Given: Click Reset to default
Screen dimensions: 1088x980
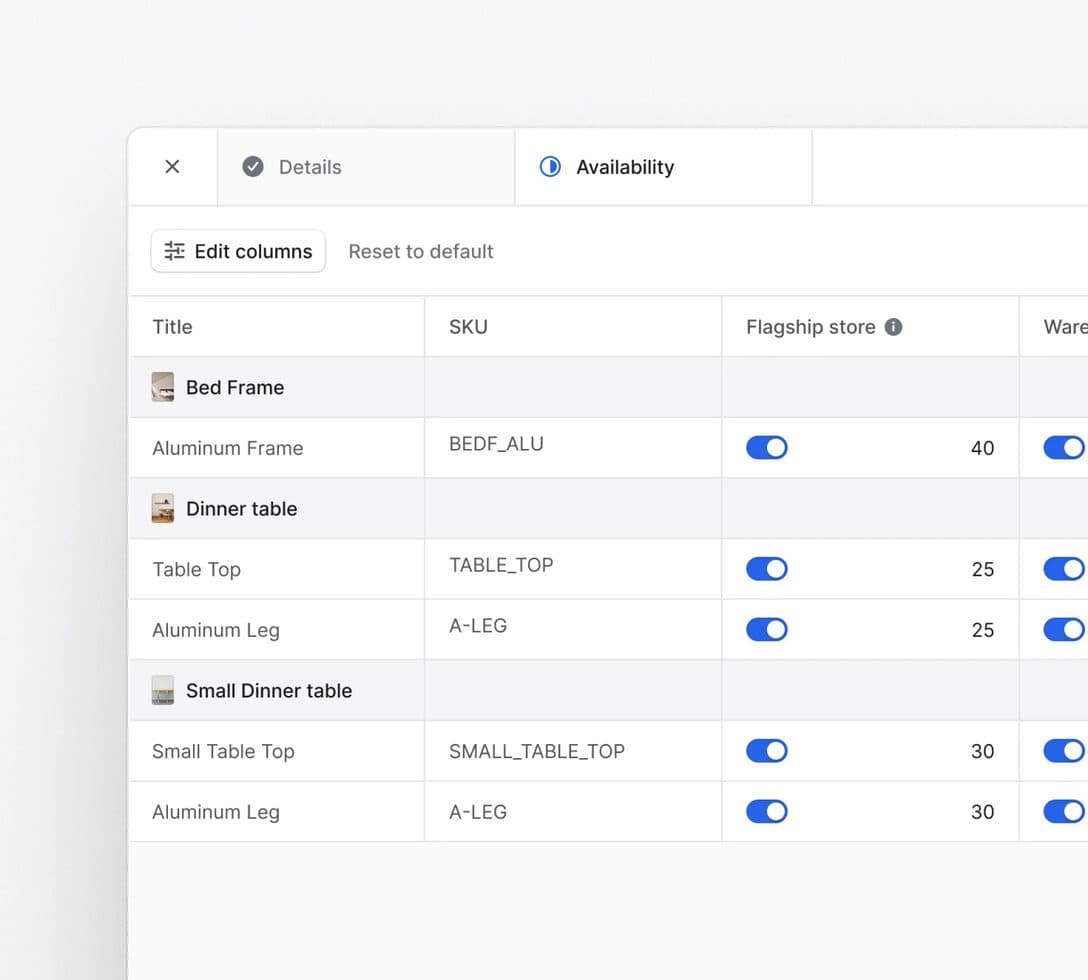Looking at the screenshot, I should point(420,251).
